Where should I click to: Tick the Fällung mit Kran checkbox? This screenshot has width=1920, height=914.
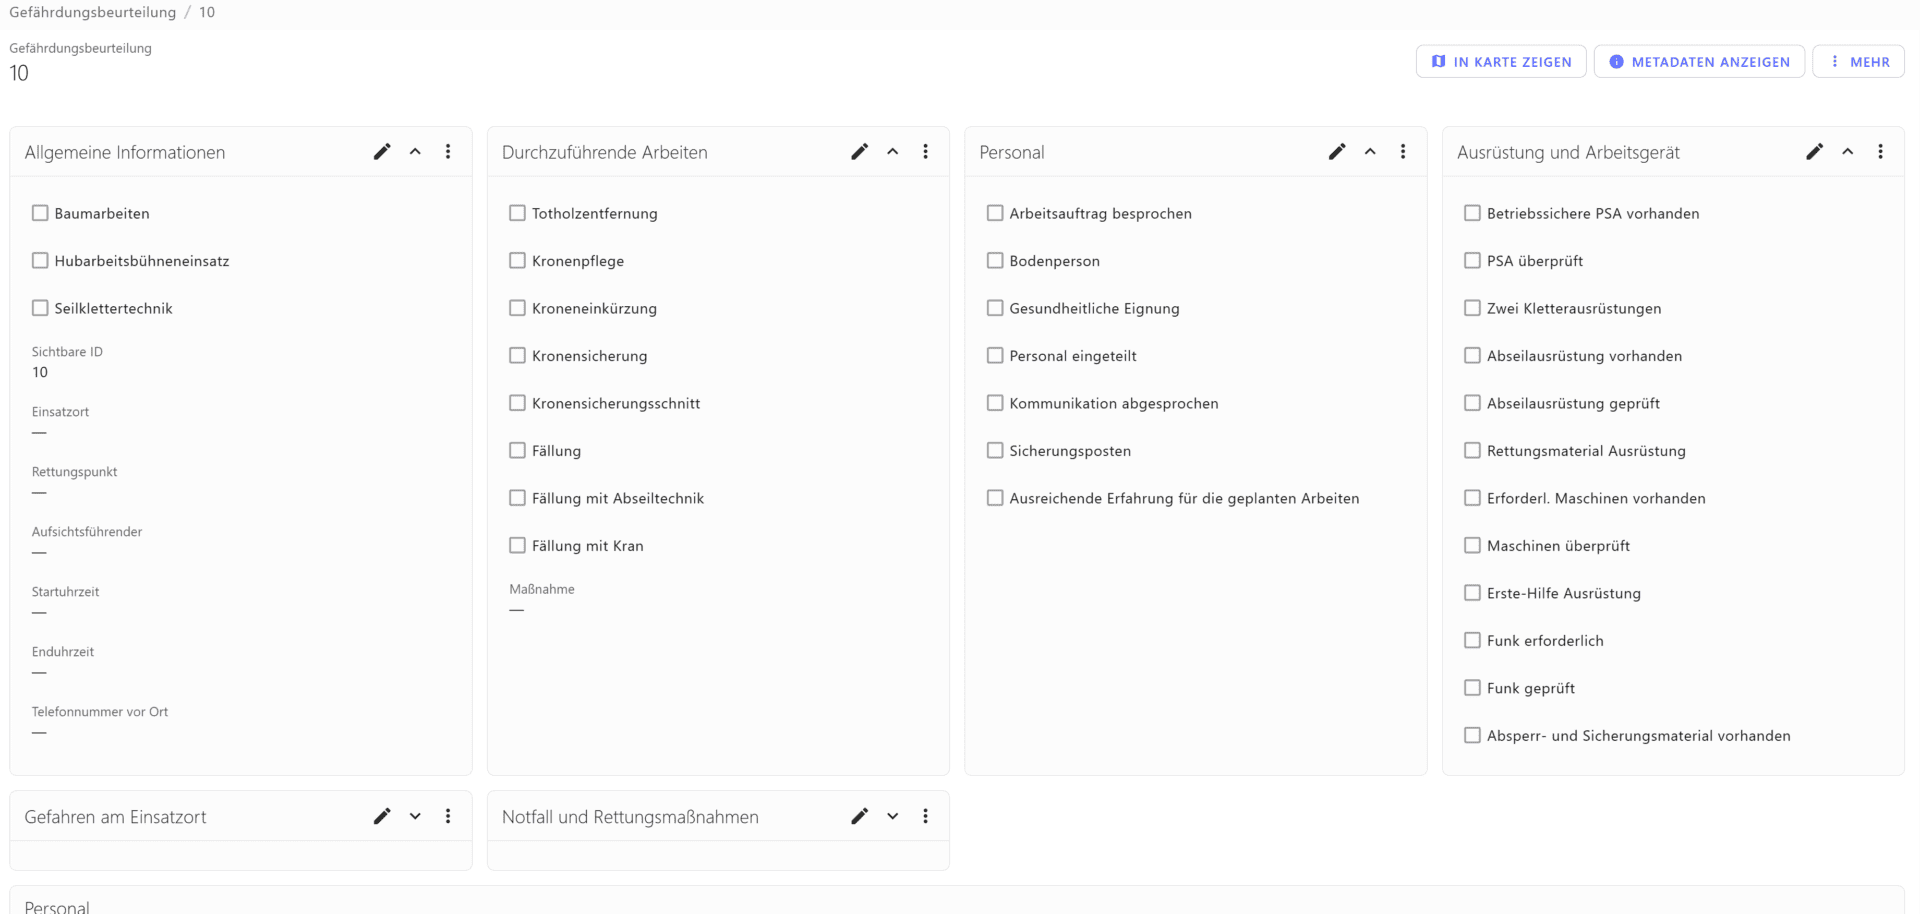tap(517, 545)
